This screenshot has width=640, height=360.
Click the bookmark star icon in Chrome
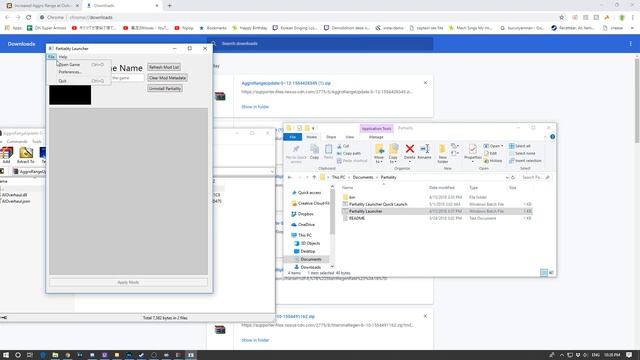562,17
